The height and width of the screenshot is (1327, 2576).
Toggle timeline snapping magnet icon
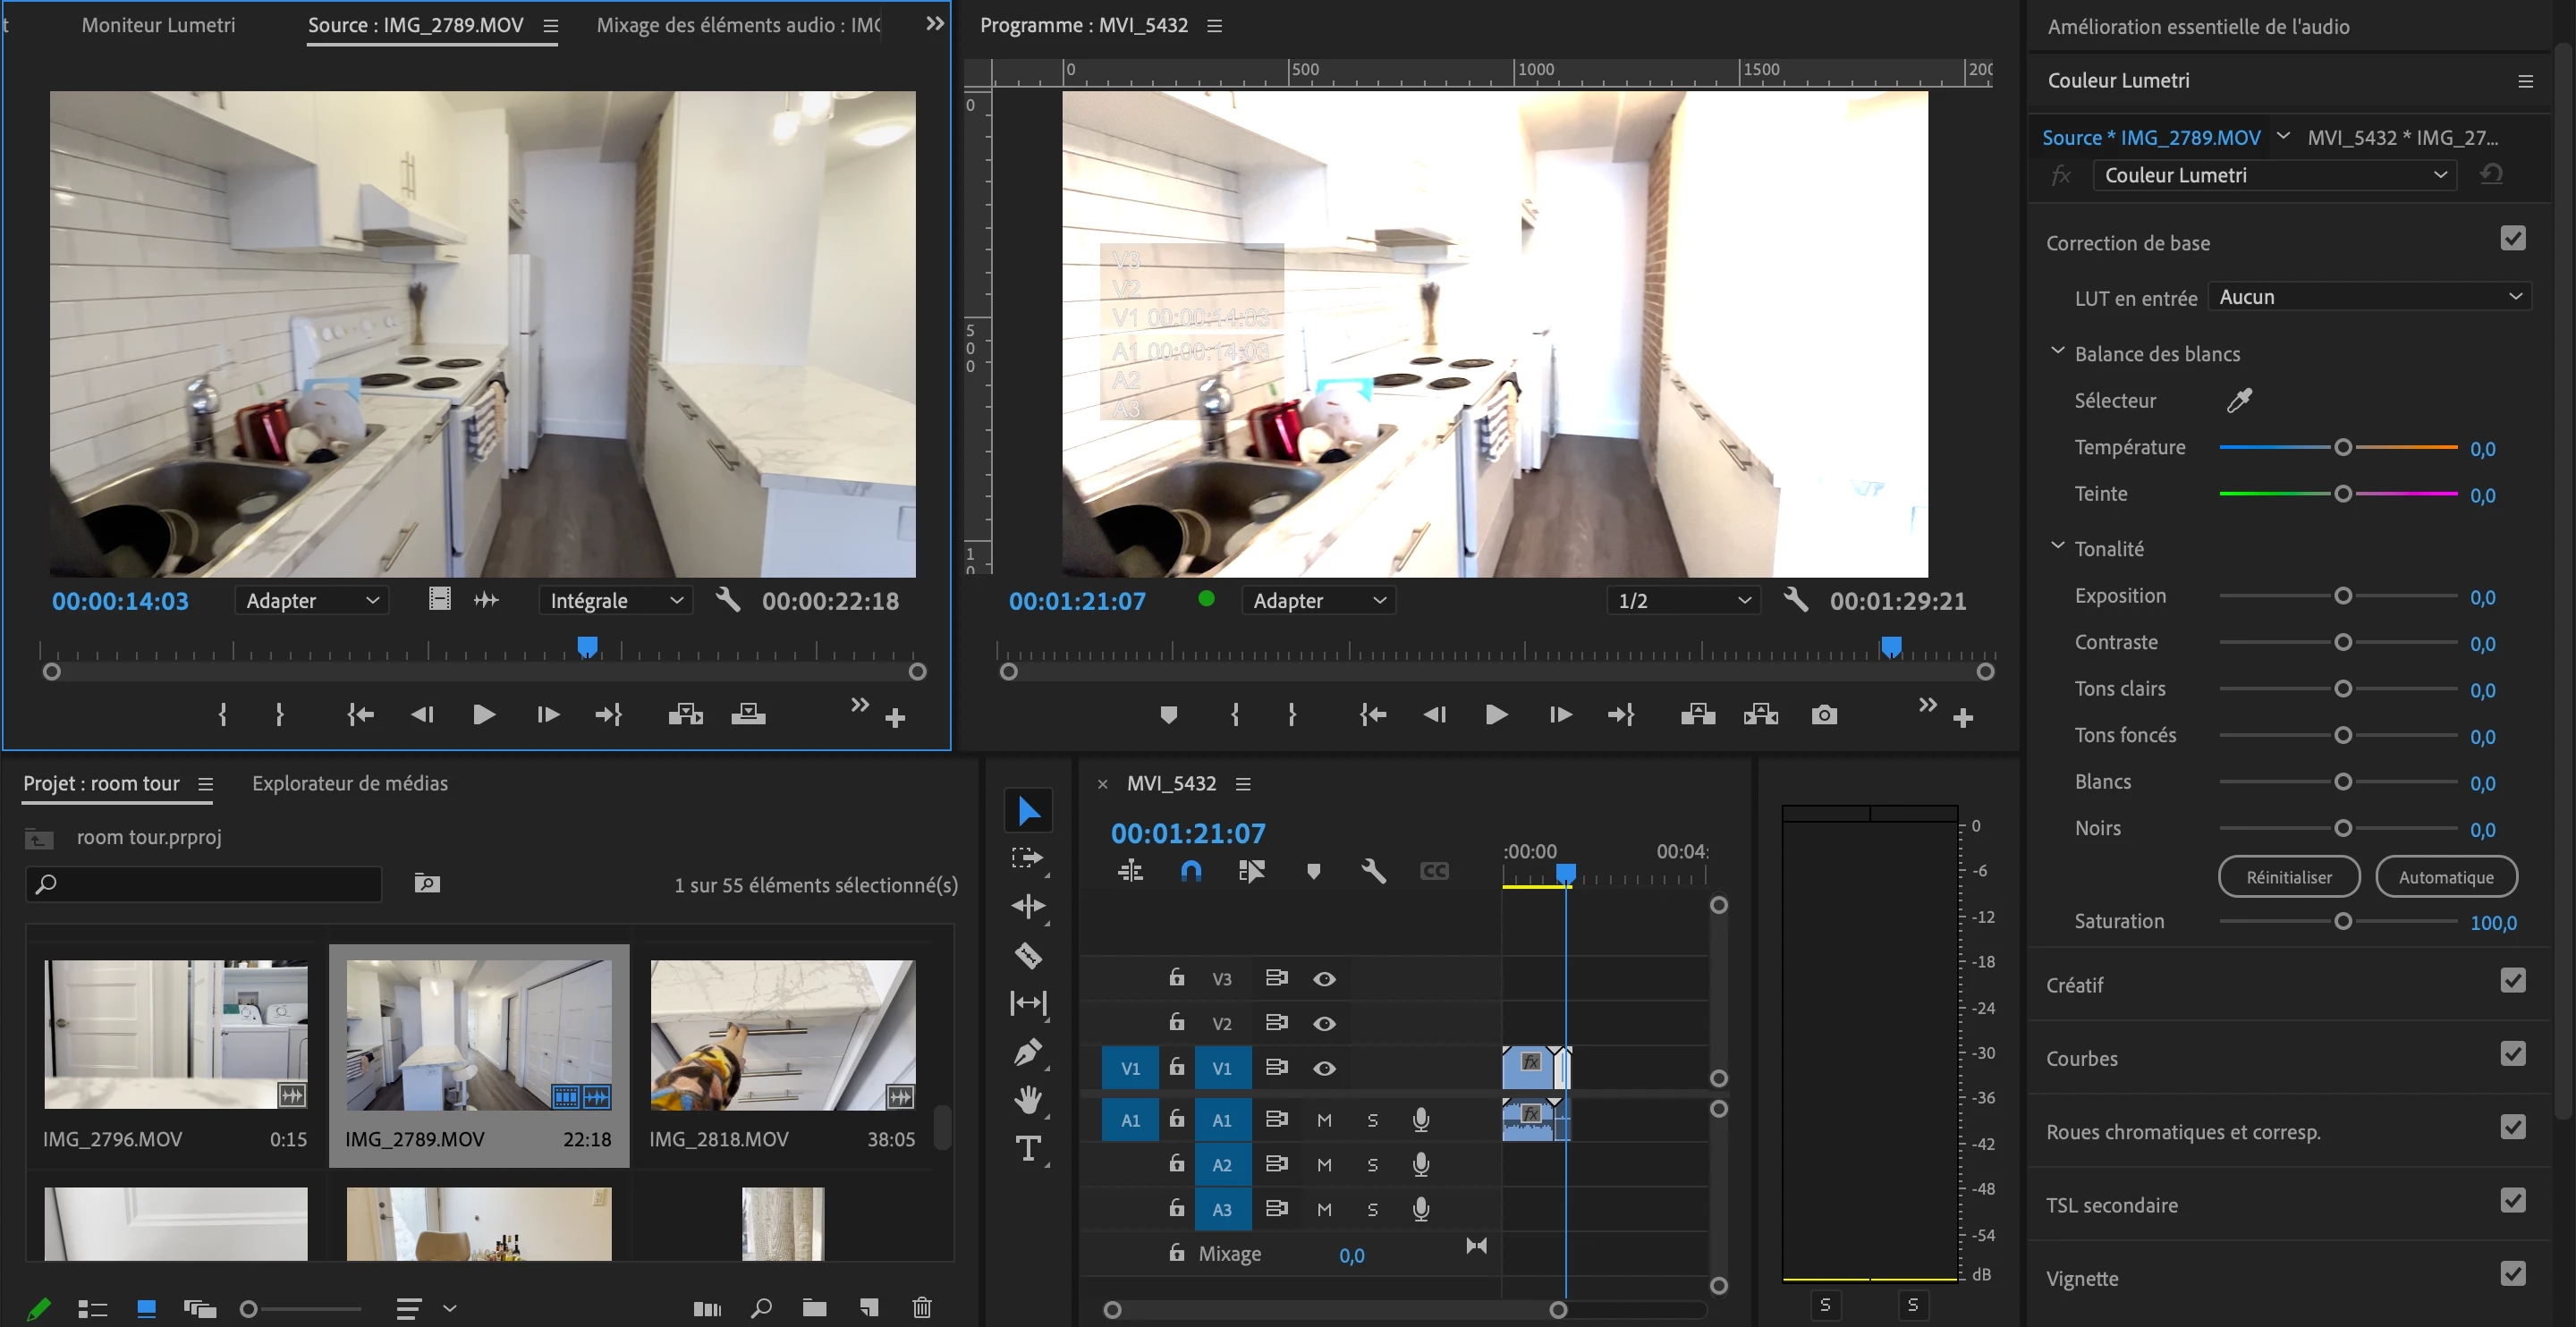click(x=1190, y=871)
